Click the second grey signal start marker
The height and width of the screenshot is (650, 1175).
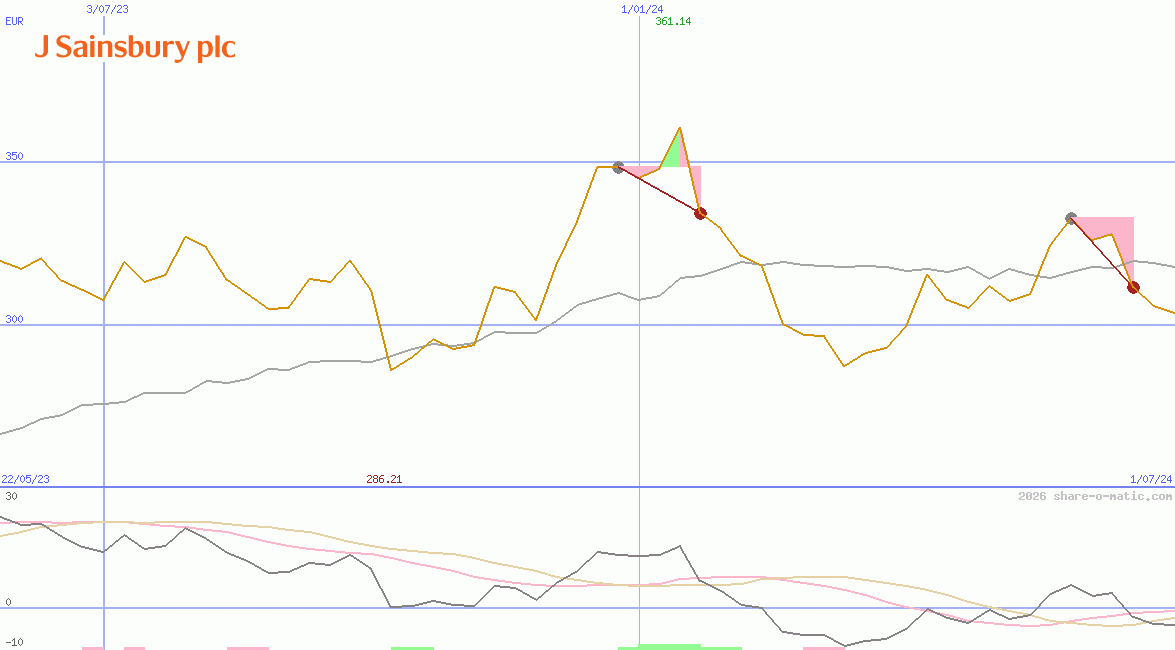click(x=1072, y=218)
